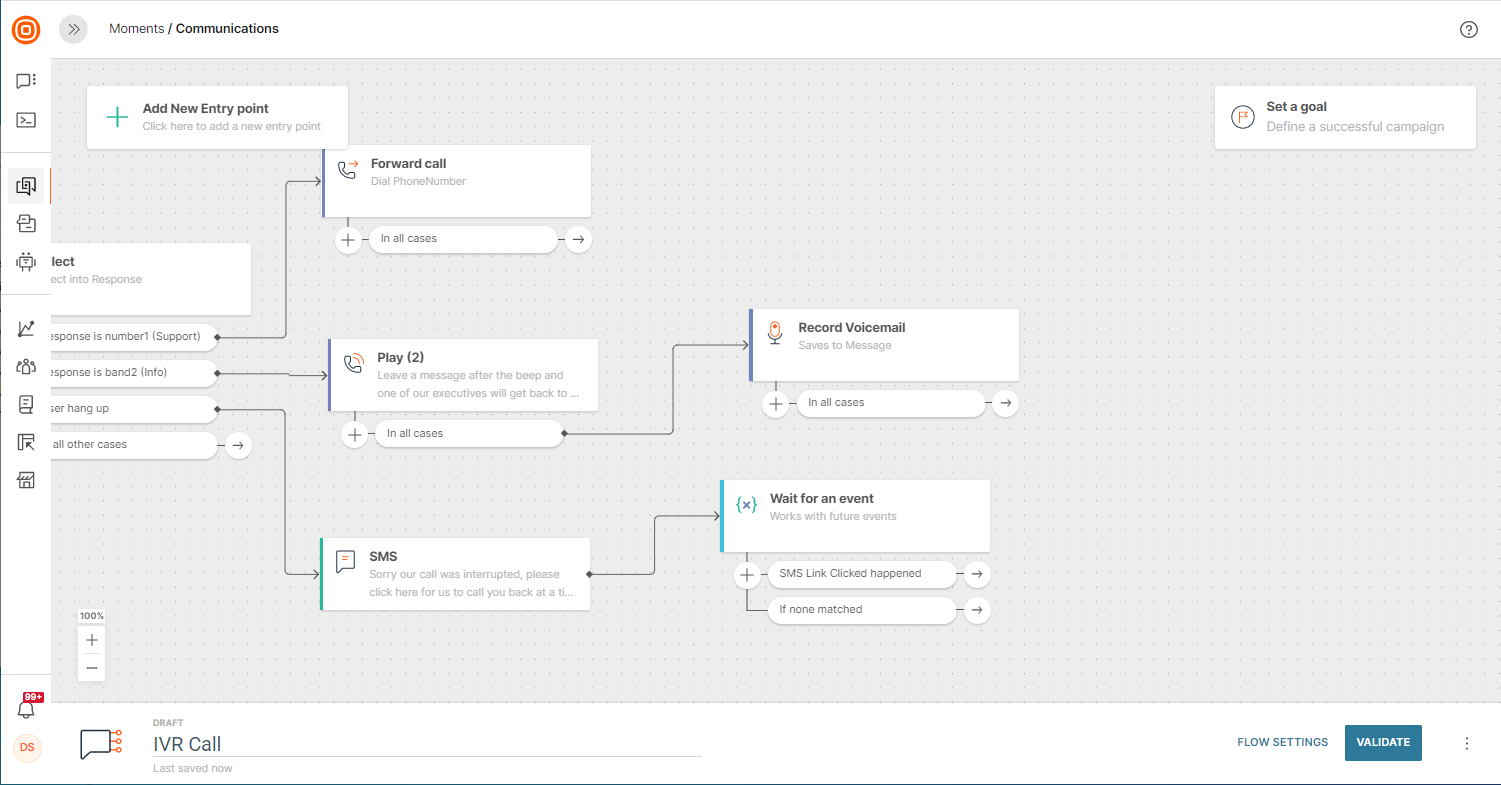Click the Infobip logo icon

point(26,30)
